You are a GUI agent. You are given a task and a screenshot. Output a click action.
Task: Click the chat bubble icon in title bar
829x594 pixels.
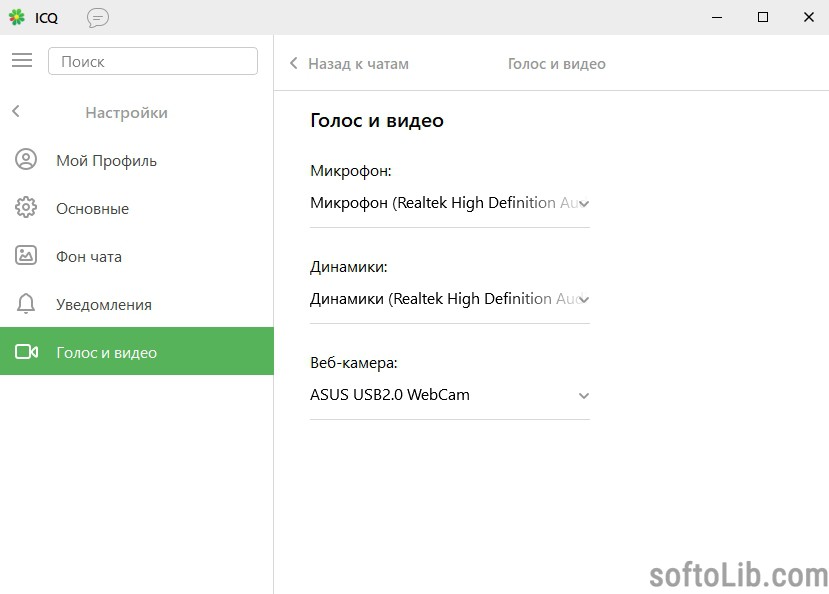(98, 17)
